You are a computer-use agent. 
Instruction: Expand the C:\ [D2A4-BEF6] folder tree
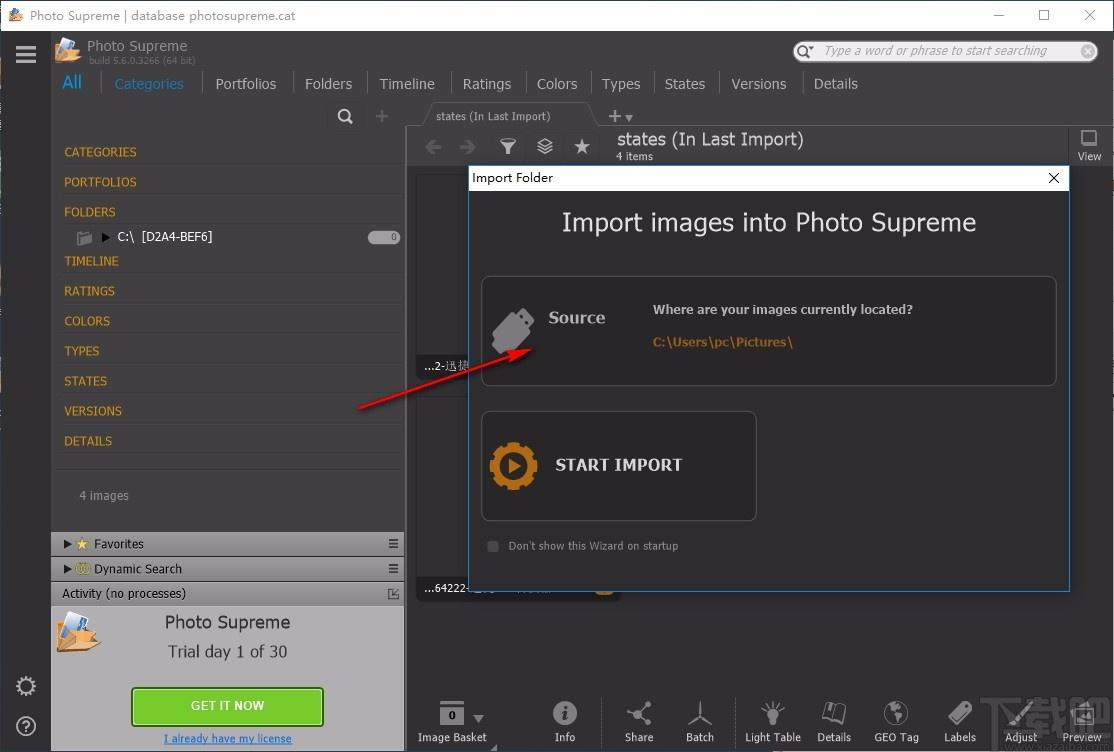pyautogui.click(x=106, y=237)
